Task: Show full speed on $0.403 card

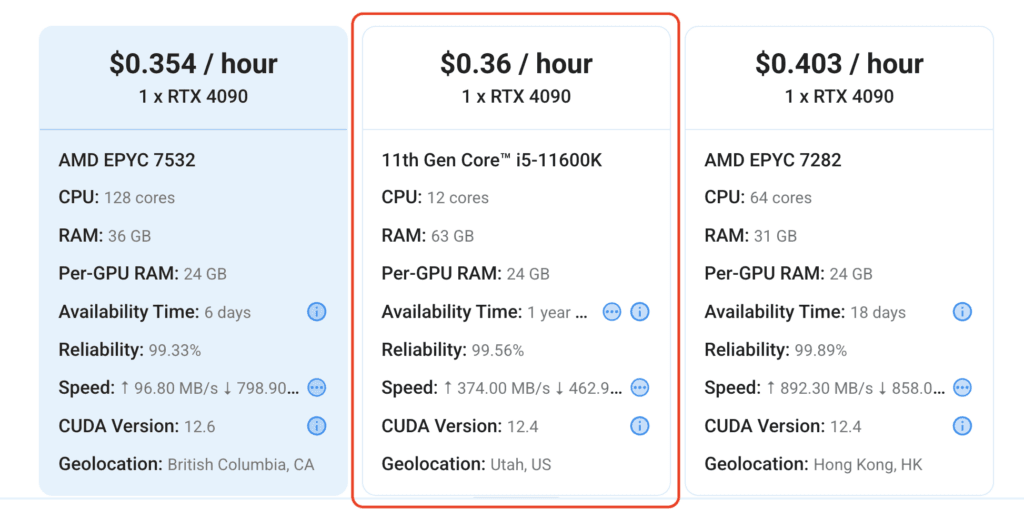Action: click(962, 387)
